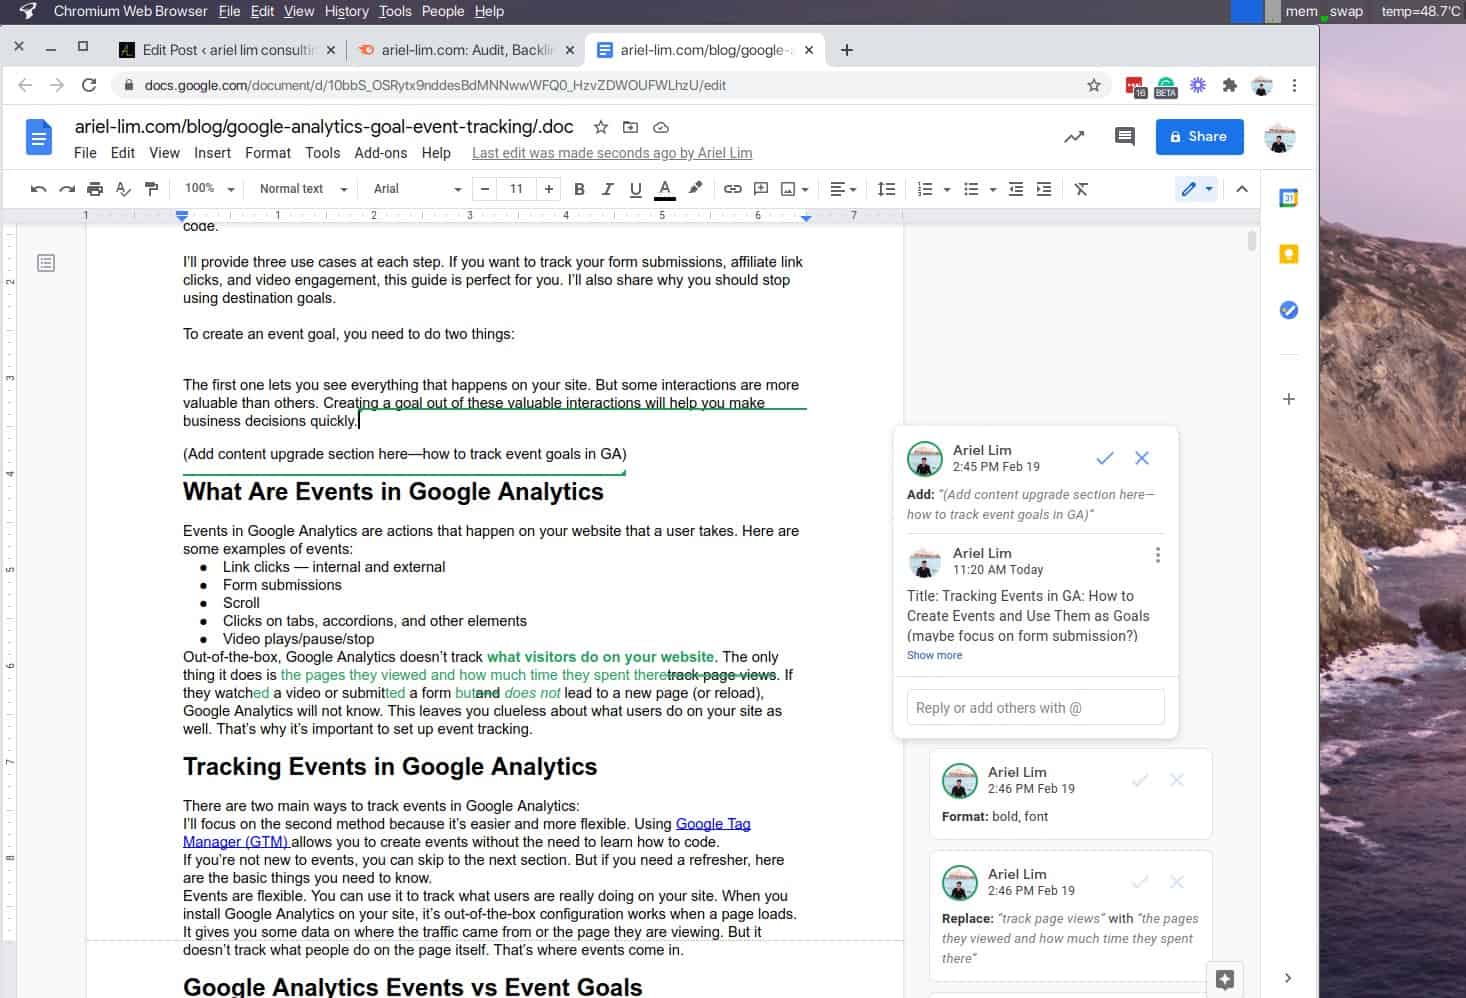1466x998 pixels.
Task: Open the Format menu in Docs
Action: point(268,153)
